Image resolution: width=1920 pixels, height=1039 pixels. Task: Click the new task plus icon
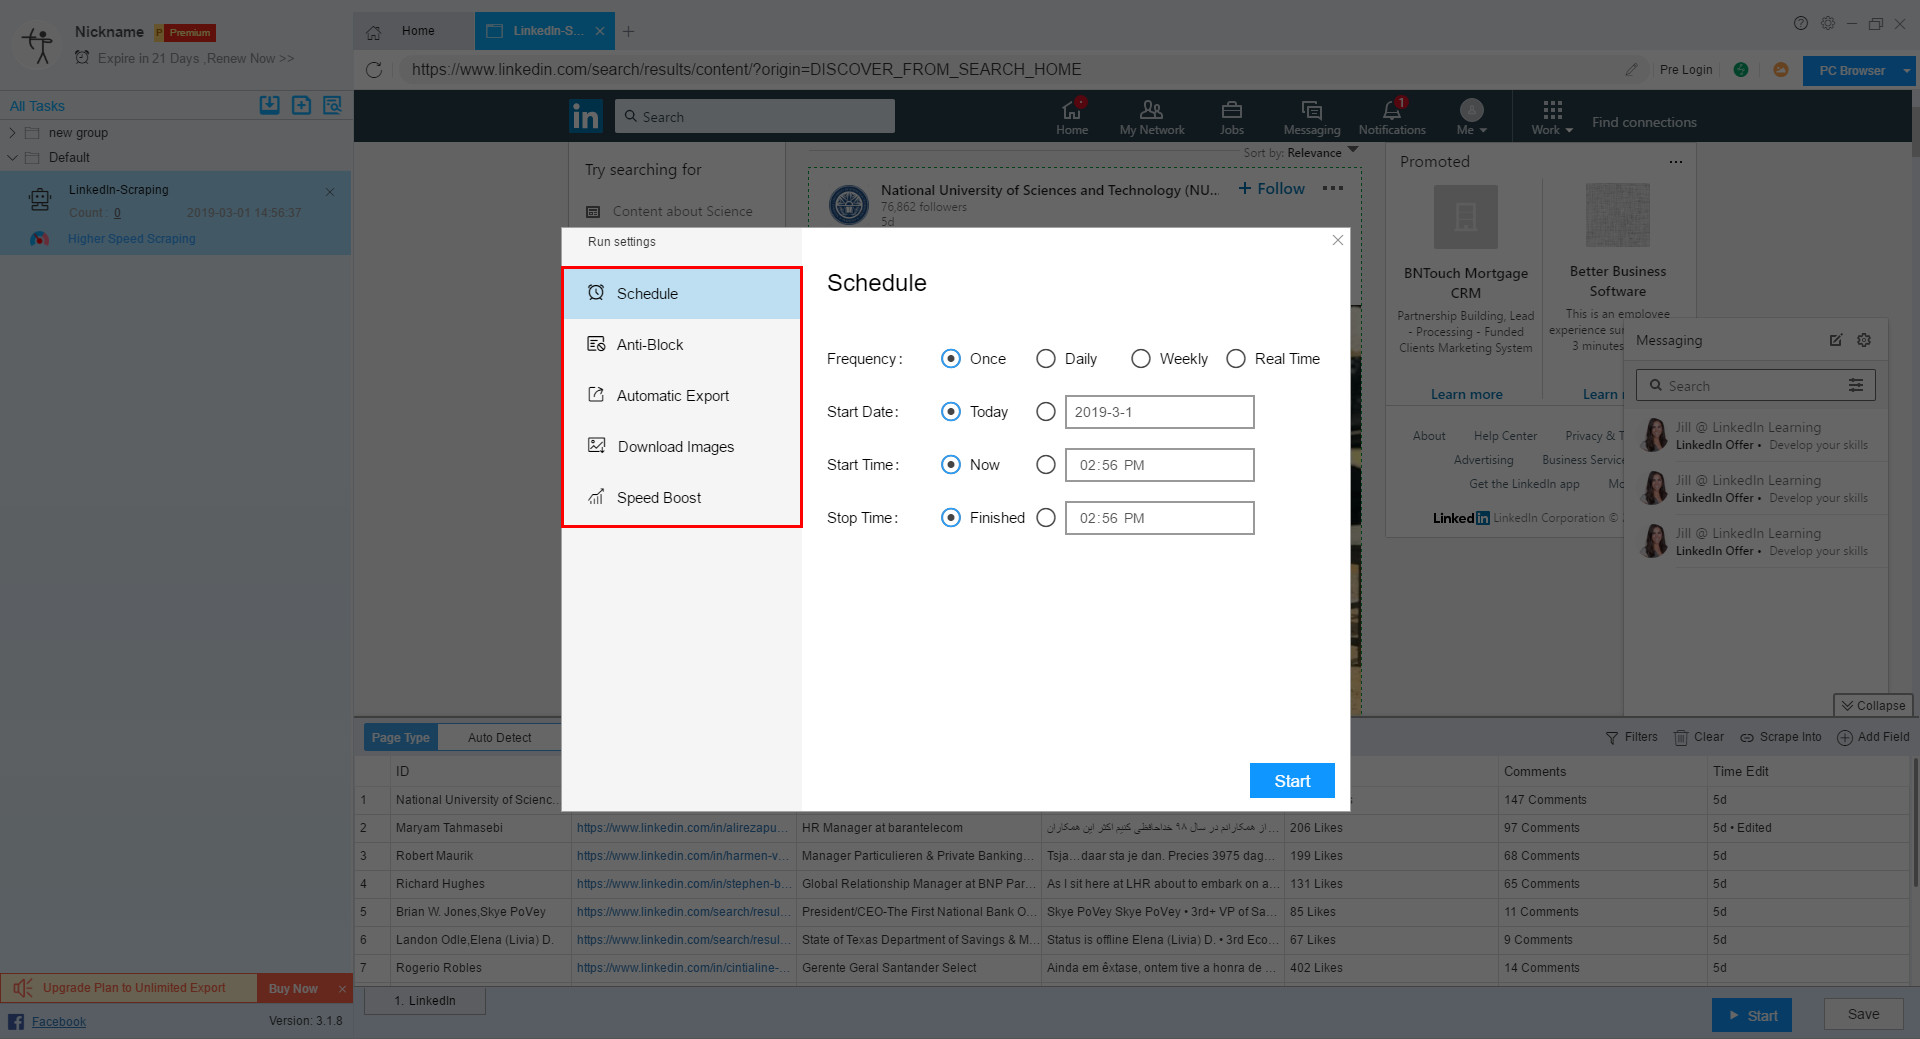point(301,105)
